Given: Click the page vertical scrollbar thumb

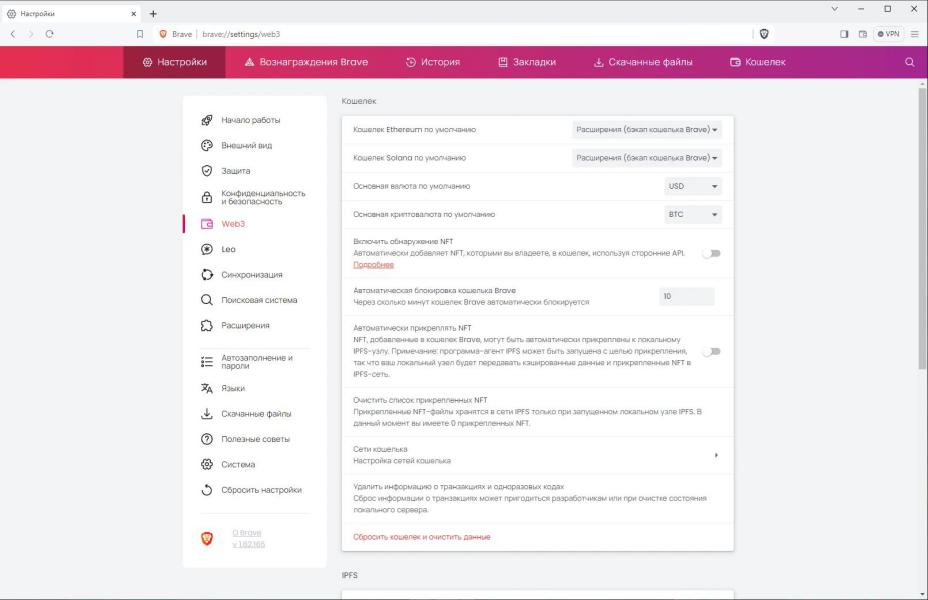Looking at the screenshot, I should (921, 228).
